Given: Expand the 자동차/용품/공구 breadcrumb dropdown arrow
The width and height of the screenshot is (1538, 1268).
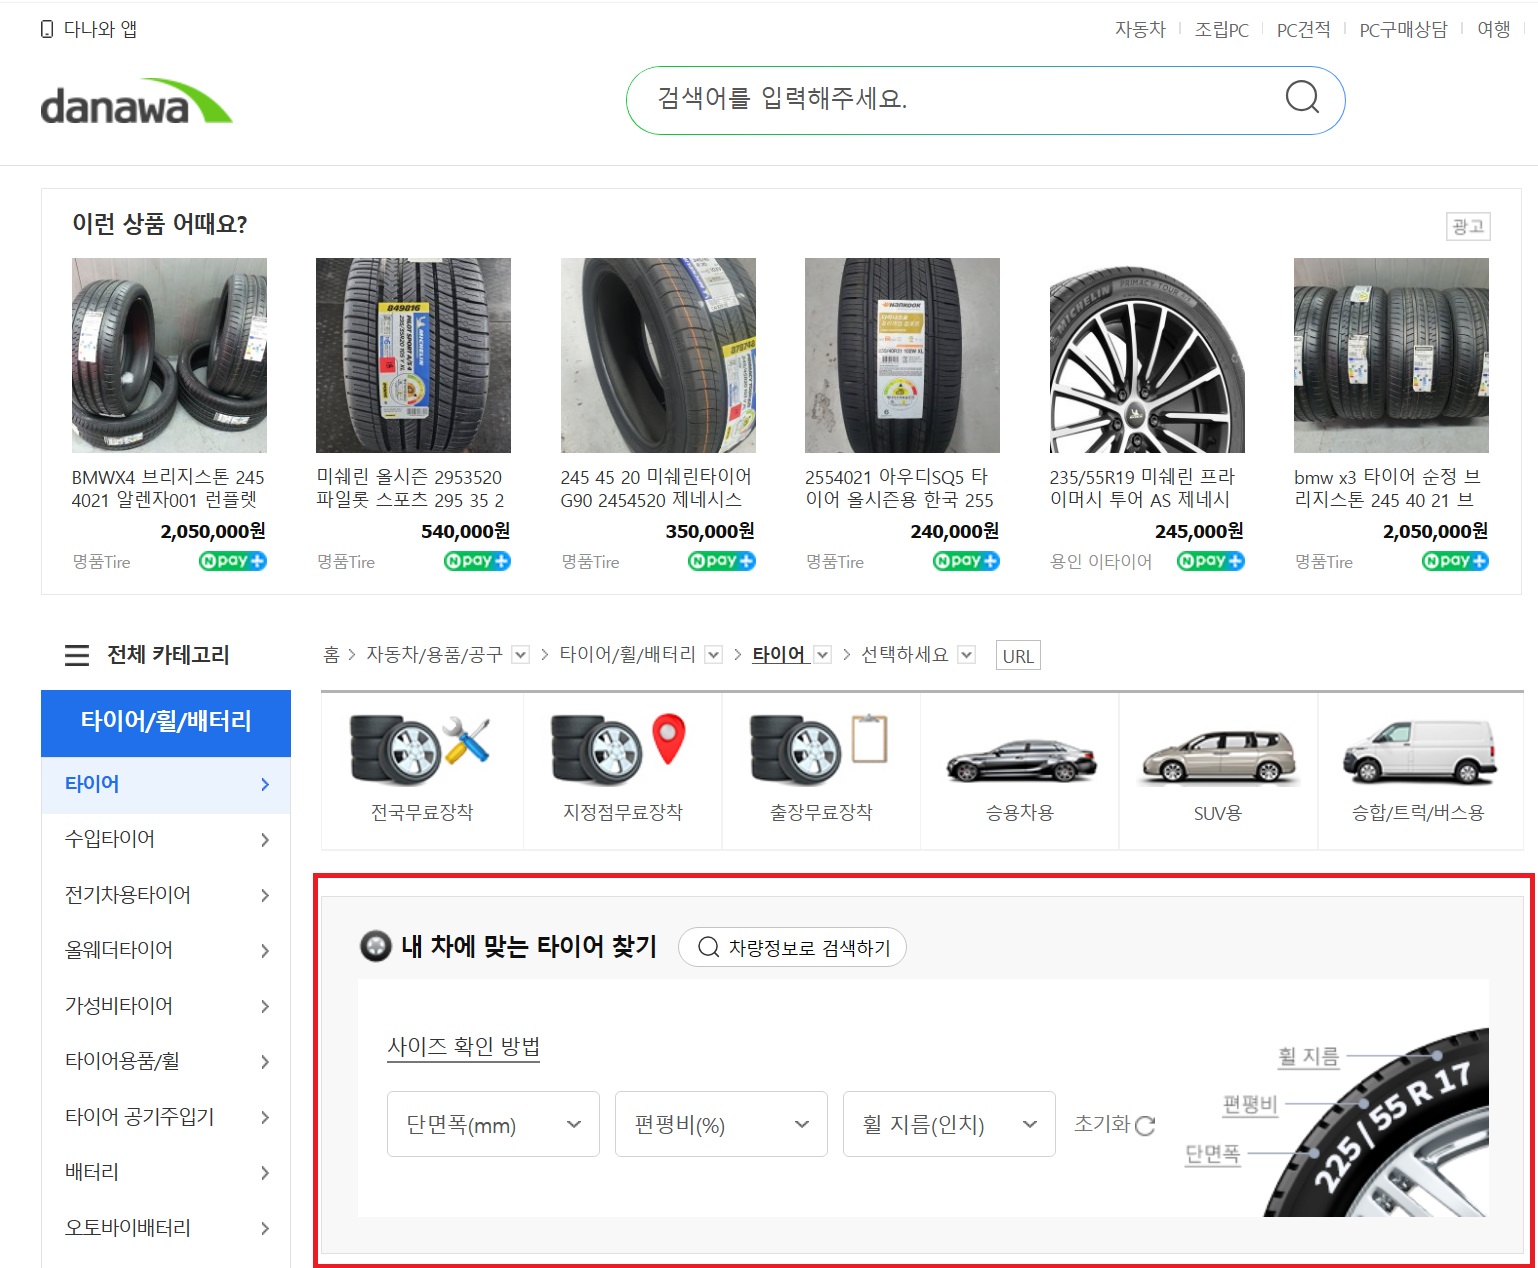Looking at the screenshot, I should click(520, 655).
